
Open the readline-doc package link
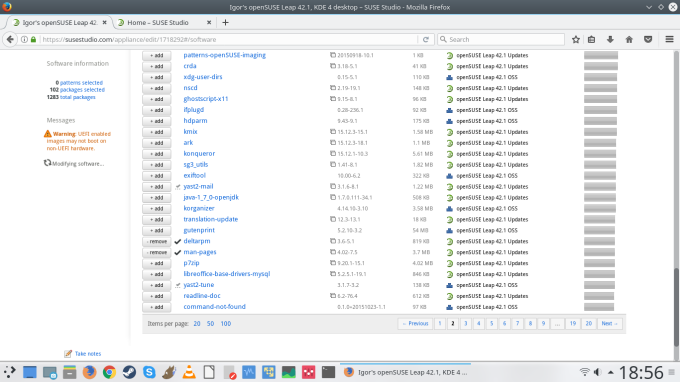pyautogui.click(x=202, y=296)
